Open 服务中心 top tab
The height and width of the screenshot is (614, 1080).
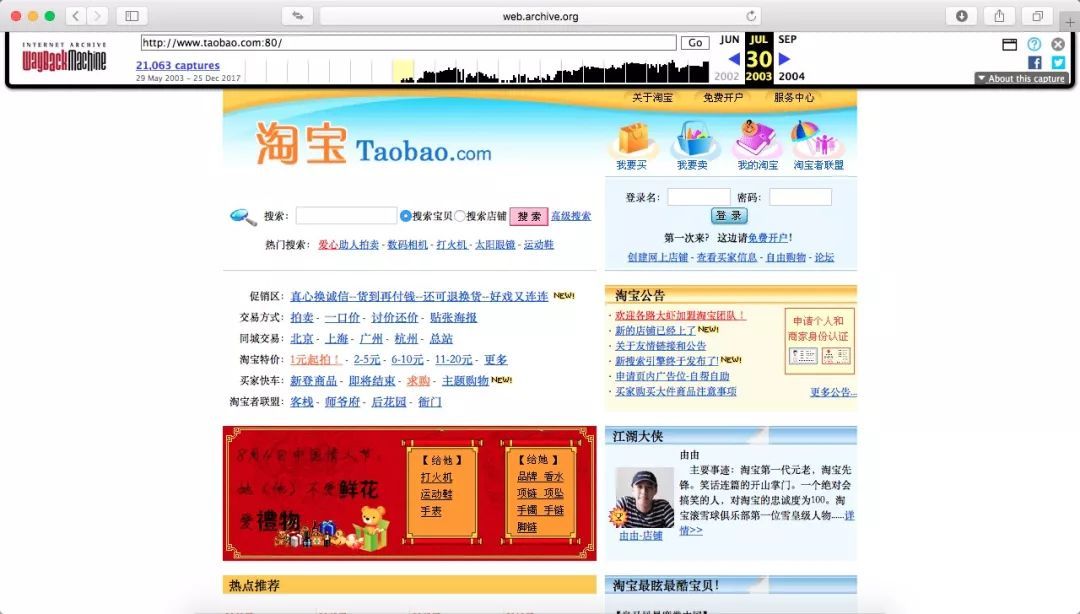pos(793,98)
